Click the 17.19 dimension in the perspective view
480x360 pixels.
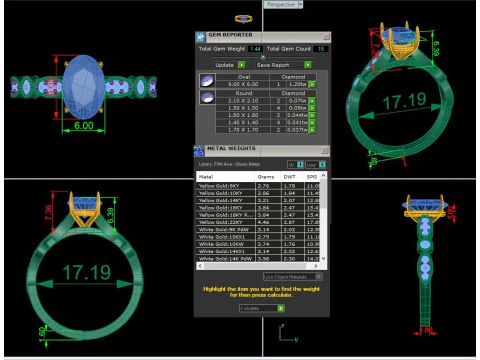pyautogui.click(x=404, y=101)
